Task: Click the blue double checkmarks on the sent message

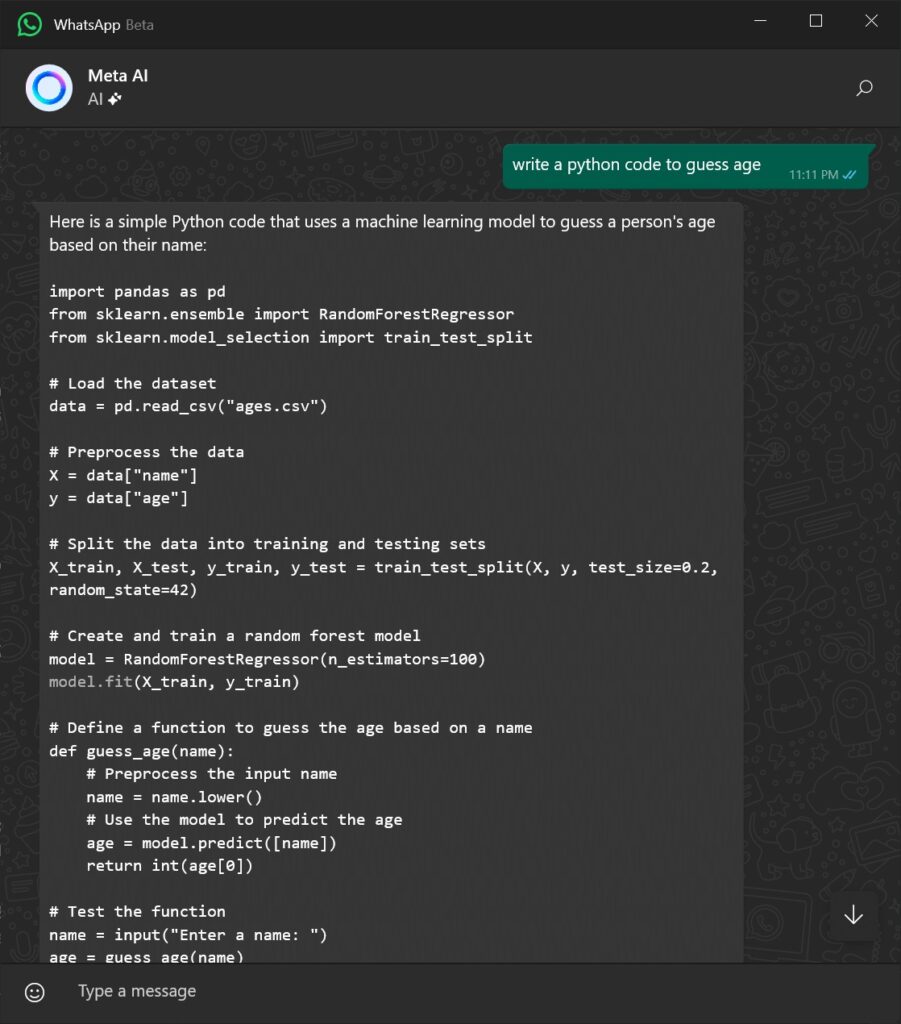Action: click(x=849, y=172)
